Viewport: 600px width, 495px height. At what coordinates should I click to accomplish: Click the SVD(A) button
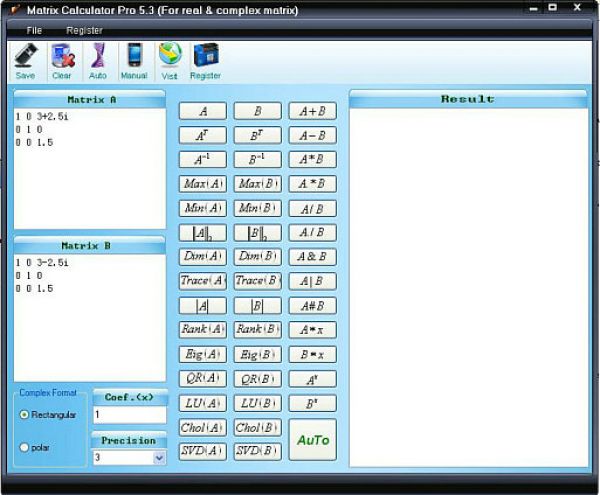(203, 451)
